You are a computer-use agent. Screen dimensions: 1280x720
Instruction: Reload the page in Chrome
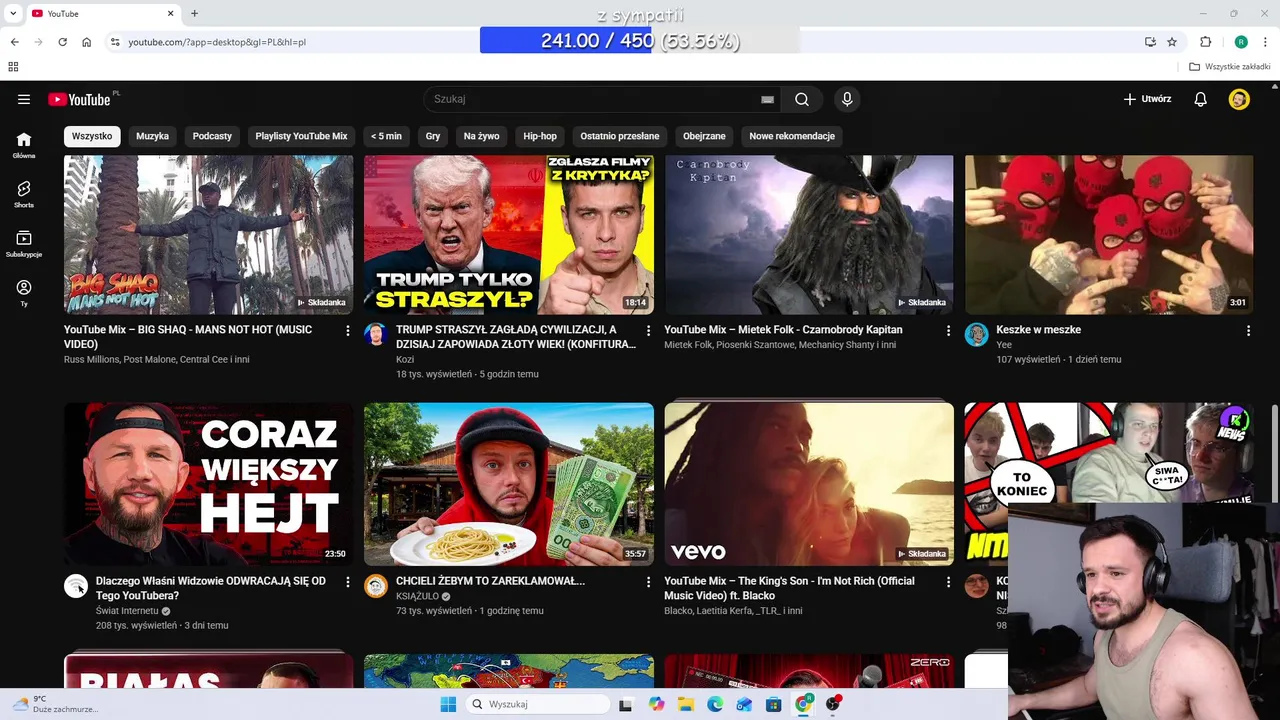coord(62,42)
